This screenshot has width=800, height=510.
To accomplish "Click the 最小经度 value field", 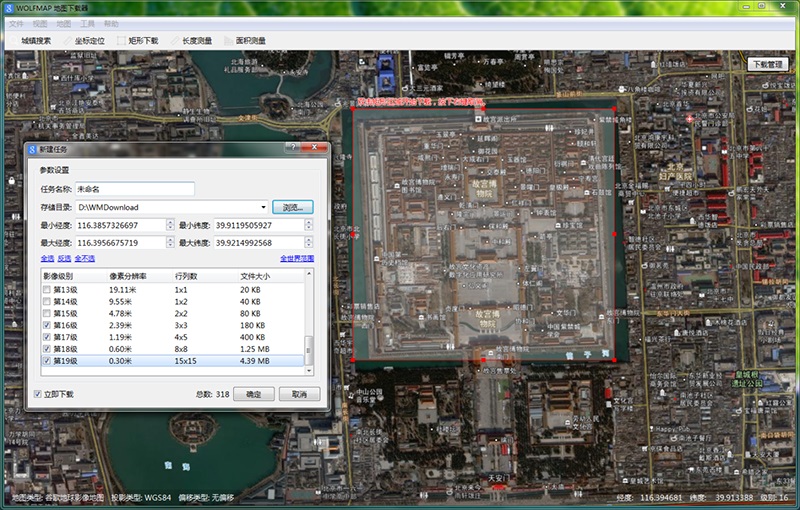I will [x=120, y=225].
